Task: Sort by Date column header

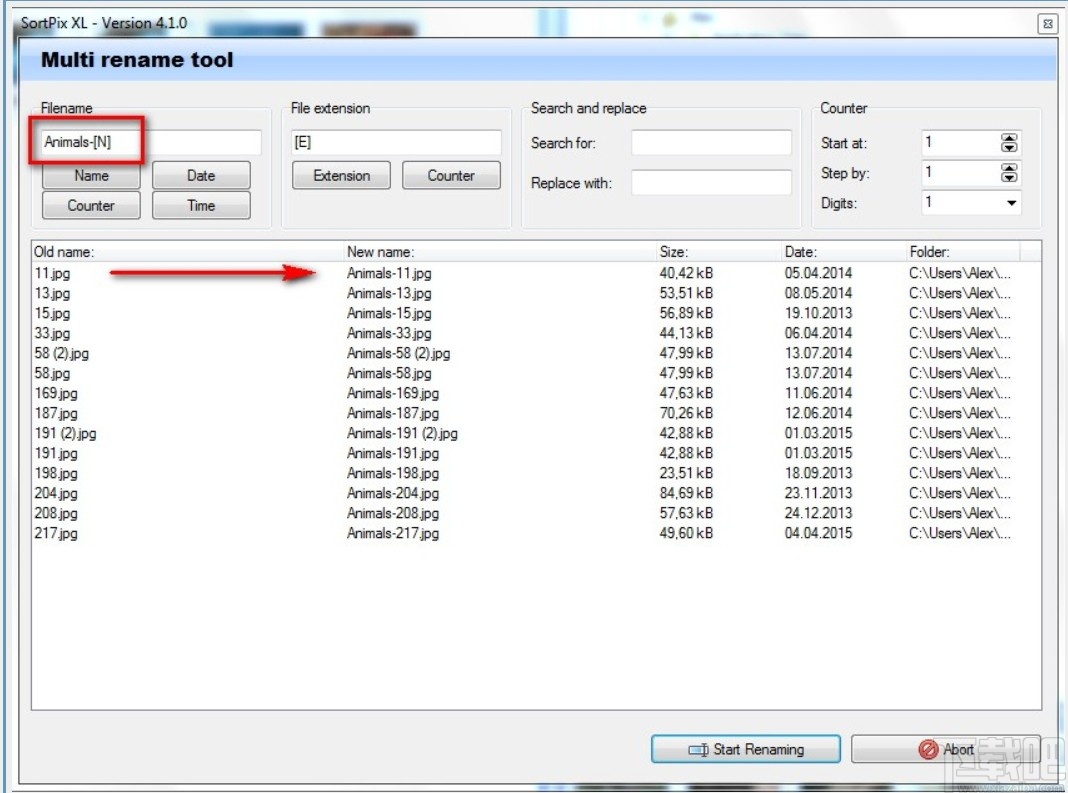Action: pos(843,252)
